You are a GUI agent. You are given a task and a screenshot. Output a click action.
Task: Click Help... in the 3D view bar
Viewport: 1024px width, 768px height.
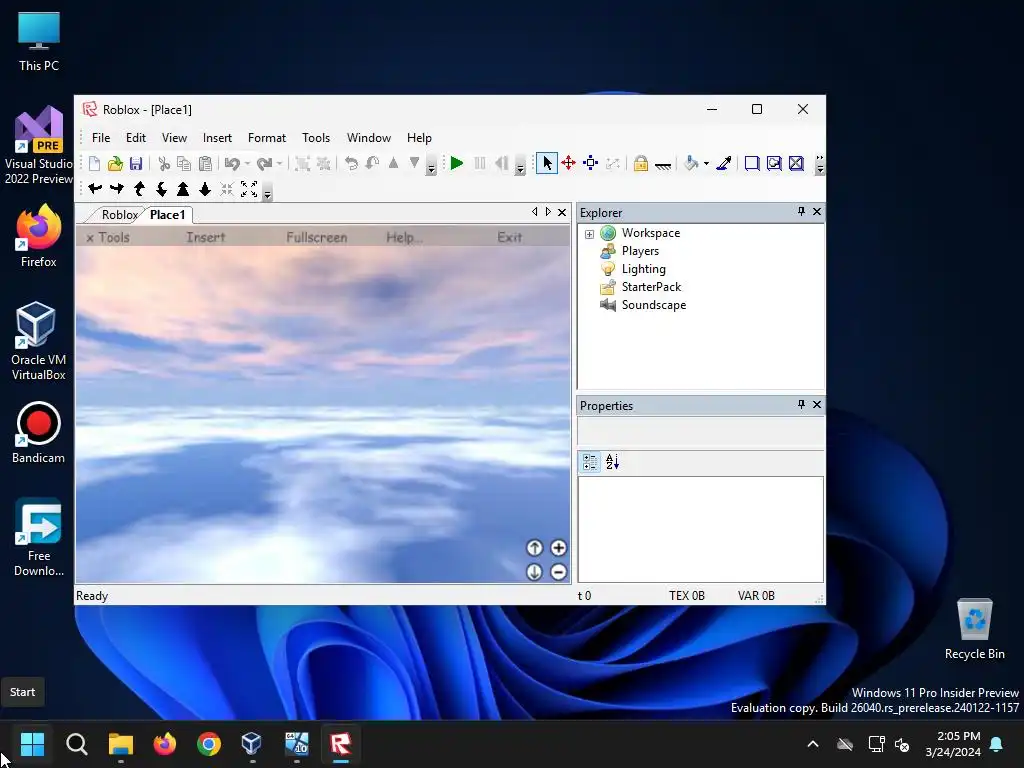pos(404,238)
